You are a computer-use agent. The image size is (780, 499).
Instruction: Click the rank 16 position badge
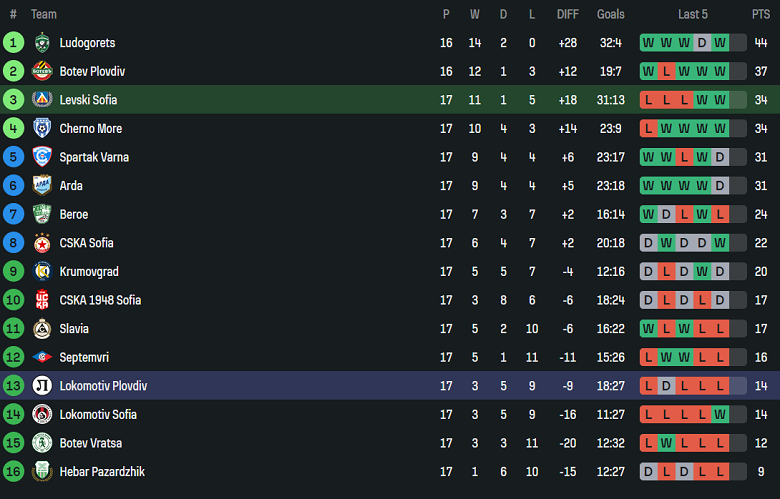13,471
